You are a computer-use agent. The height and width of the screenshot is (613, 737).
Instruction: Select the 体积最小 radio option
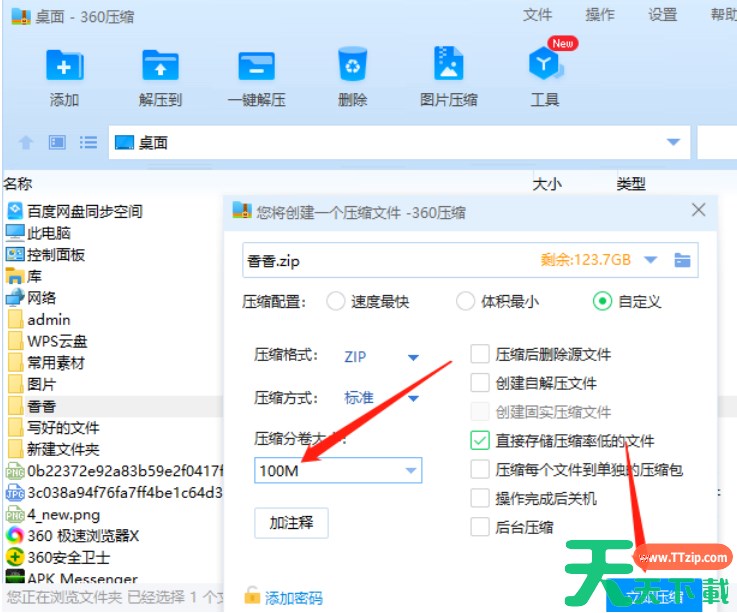coord(465,301)
